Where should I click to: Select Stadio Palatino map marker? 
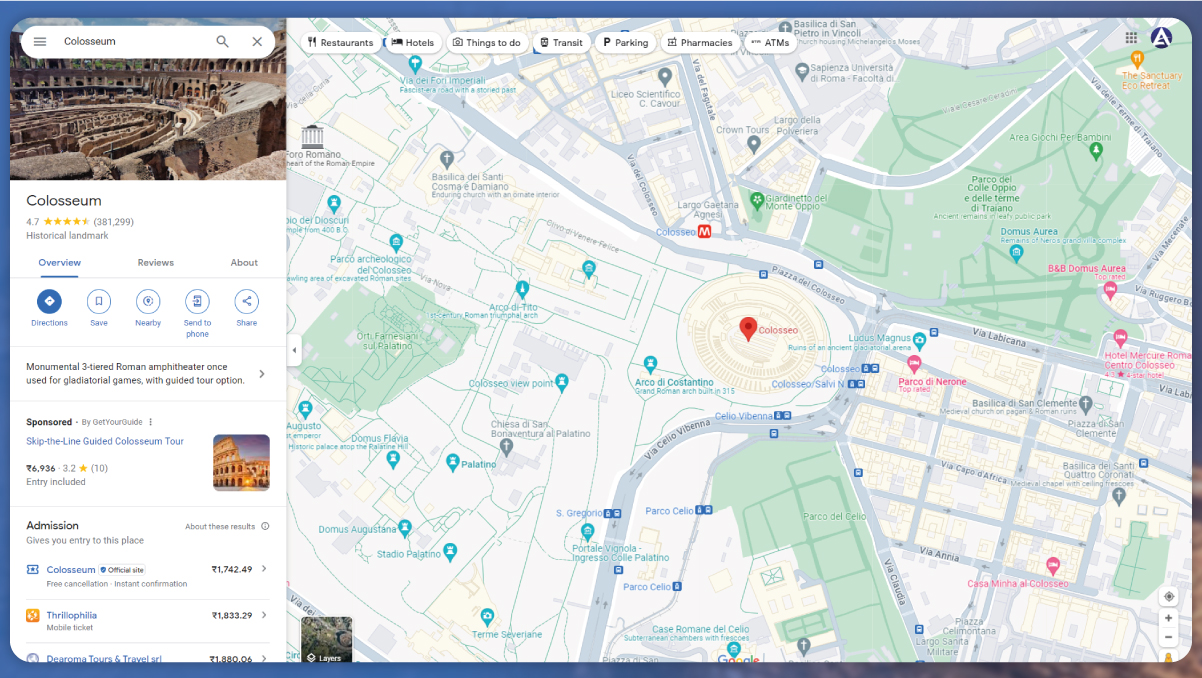(450, 550)
